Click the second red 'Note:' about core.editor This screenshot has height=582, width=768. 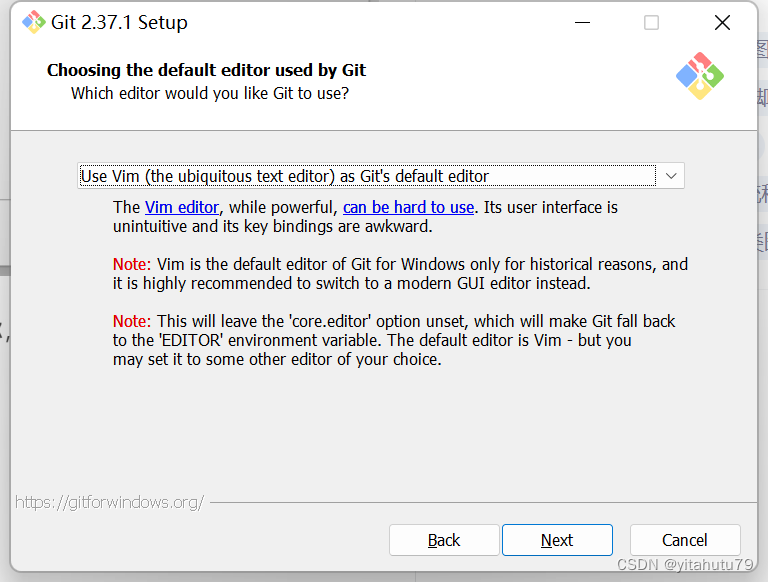(132, 321)
